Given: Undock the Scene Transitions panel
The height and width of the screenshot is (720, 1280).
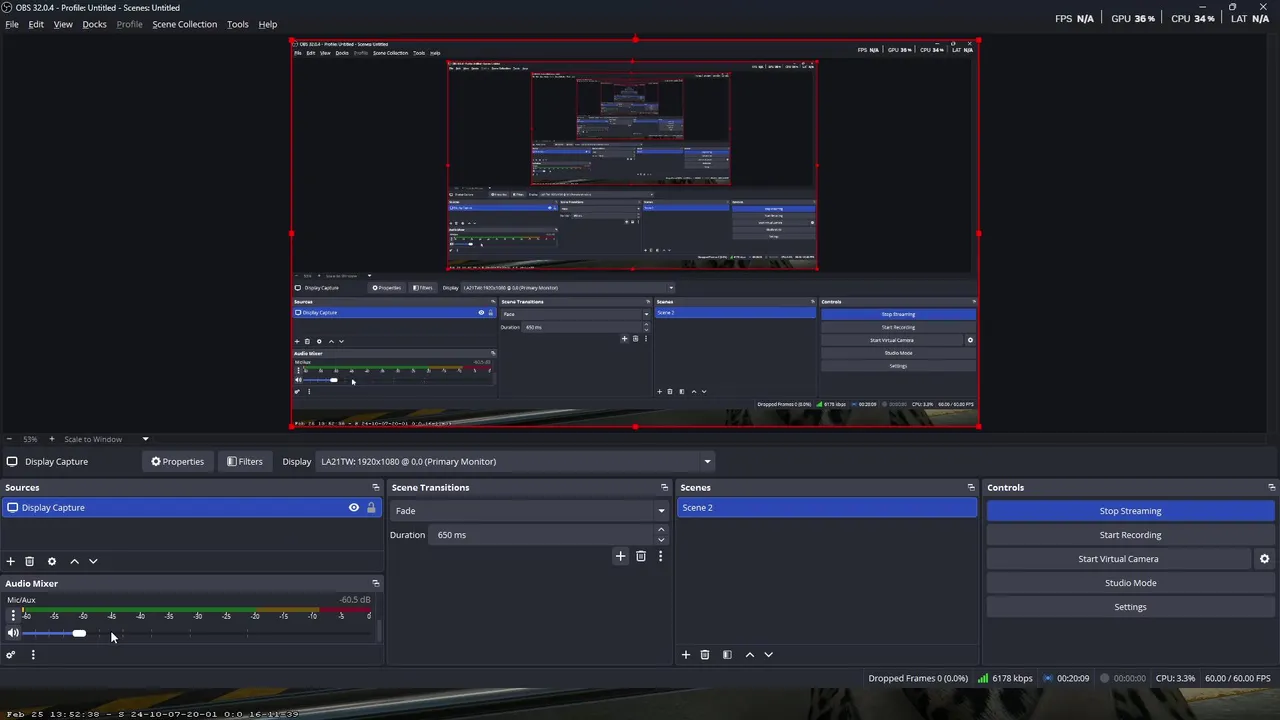Looking at the screenshot, I should tap(664, 487).
